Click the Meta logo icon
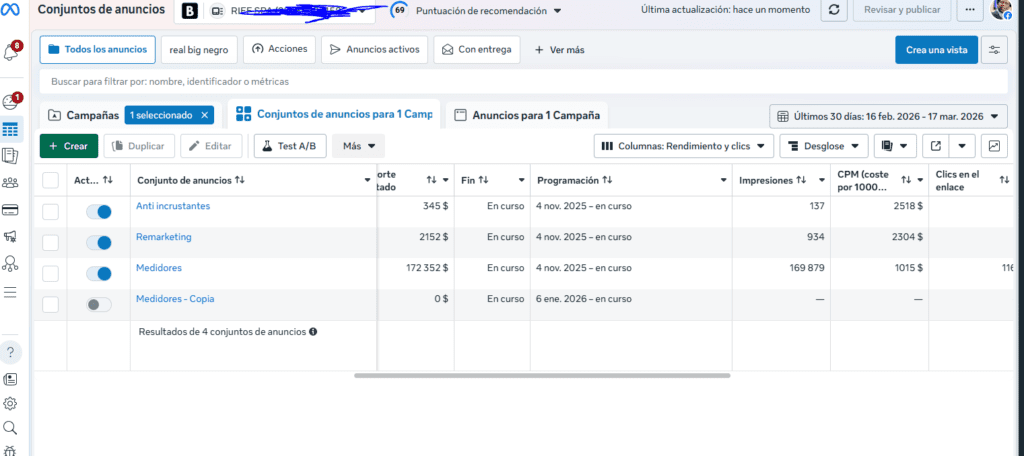The image size is (1024, 456). click(x=10, y=9)
